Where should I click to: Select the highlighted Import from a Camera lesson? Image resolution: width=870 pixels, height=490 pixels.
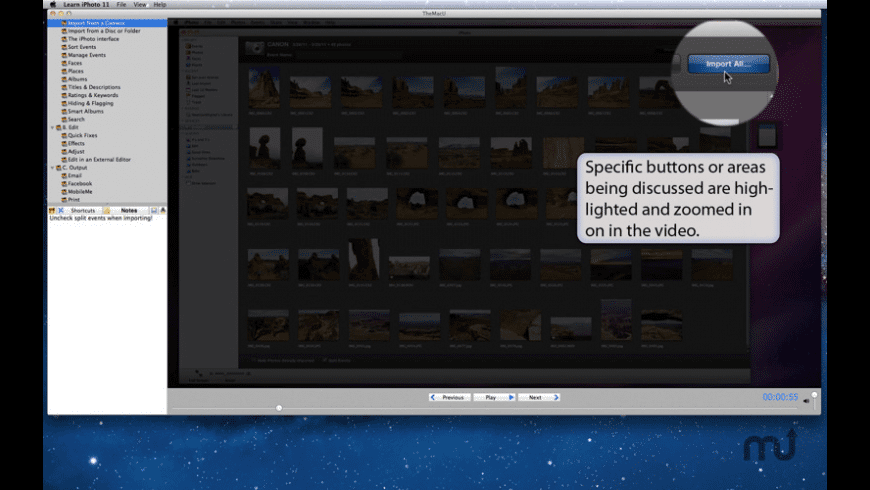pos(107,23)
